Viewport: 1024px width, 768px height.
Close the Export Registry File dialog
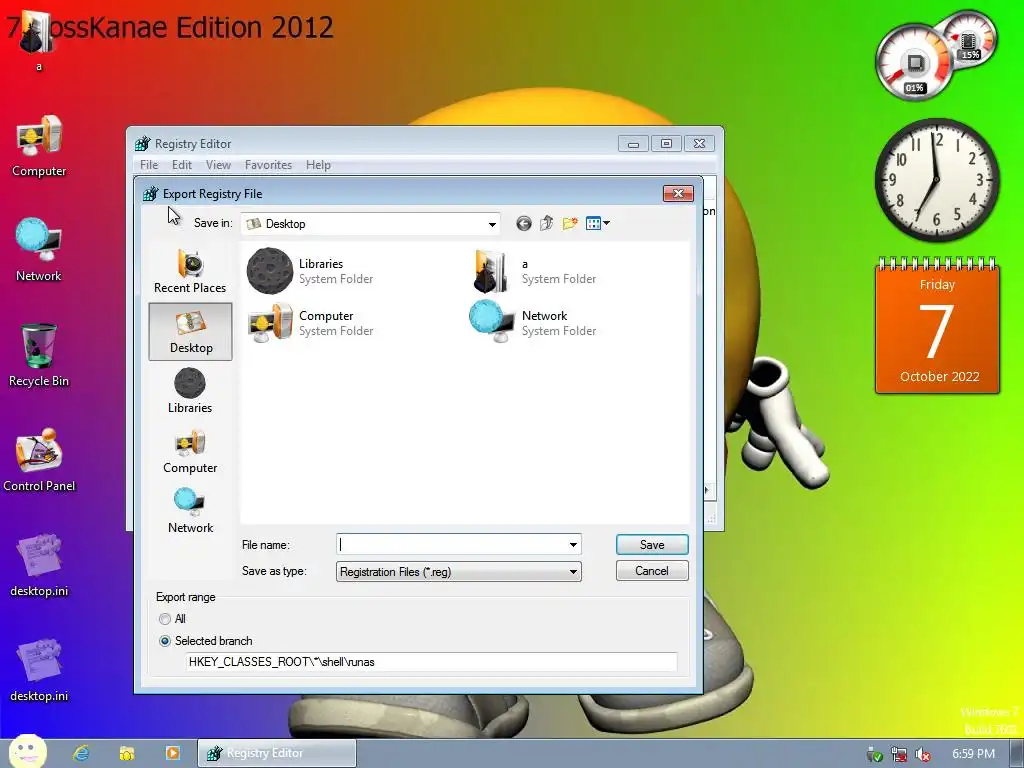(x=678, y=193)
